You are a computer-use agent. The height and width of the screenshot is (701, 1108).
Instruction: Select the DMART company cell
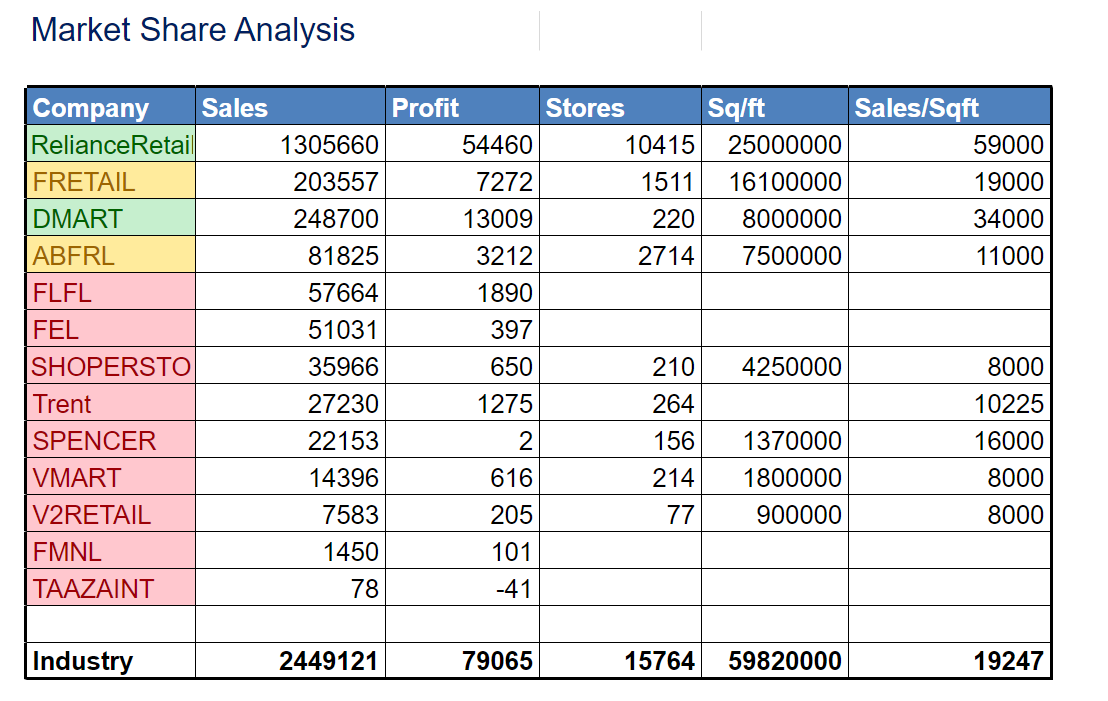[111, 218]
